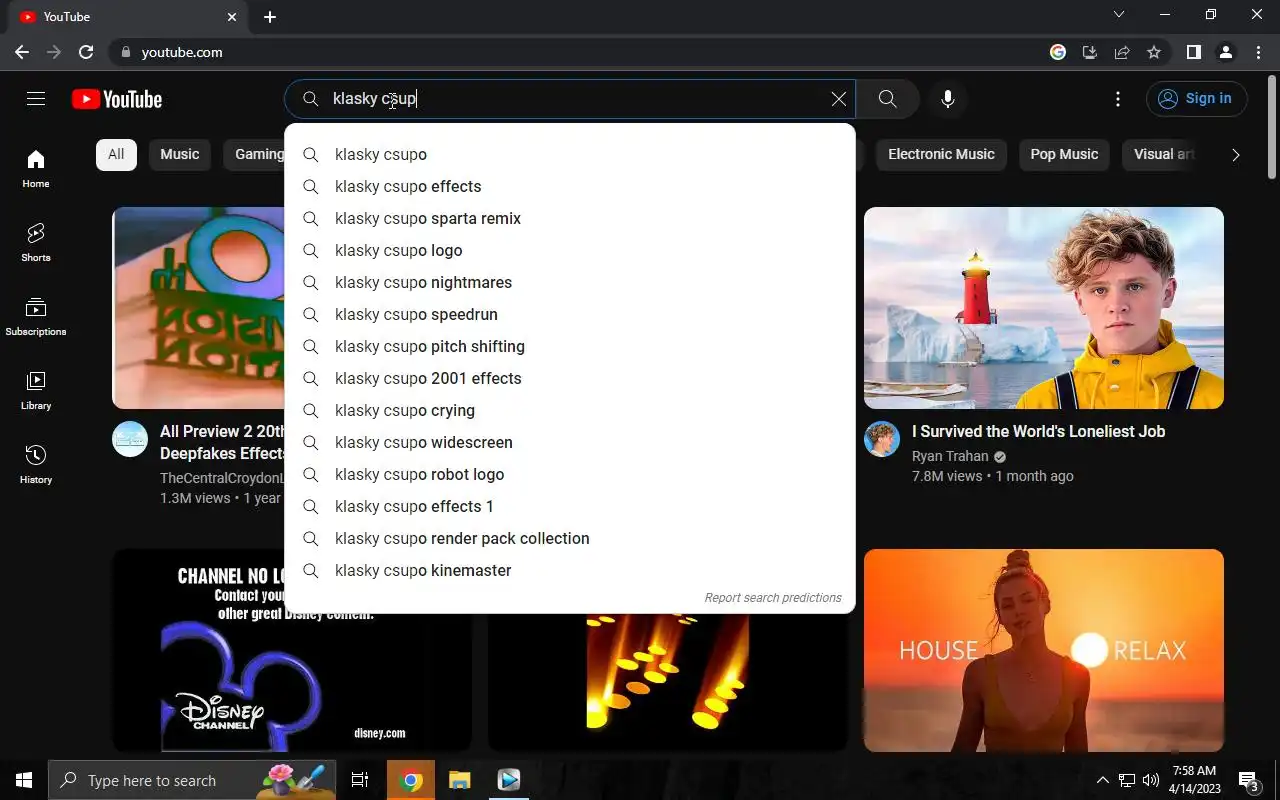Click the TheCentralCroydon channel avatar
Screen dimensions: 1280x800
130,439
